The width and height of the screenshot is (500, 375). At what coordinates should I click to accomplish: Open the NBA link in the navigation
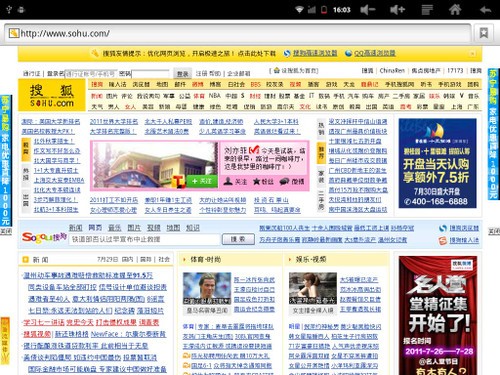pos(215,96)
